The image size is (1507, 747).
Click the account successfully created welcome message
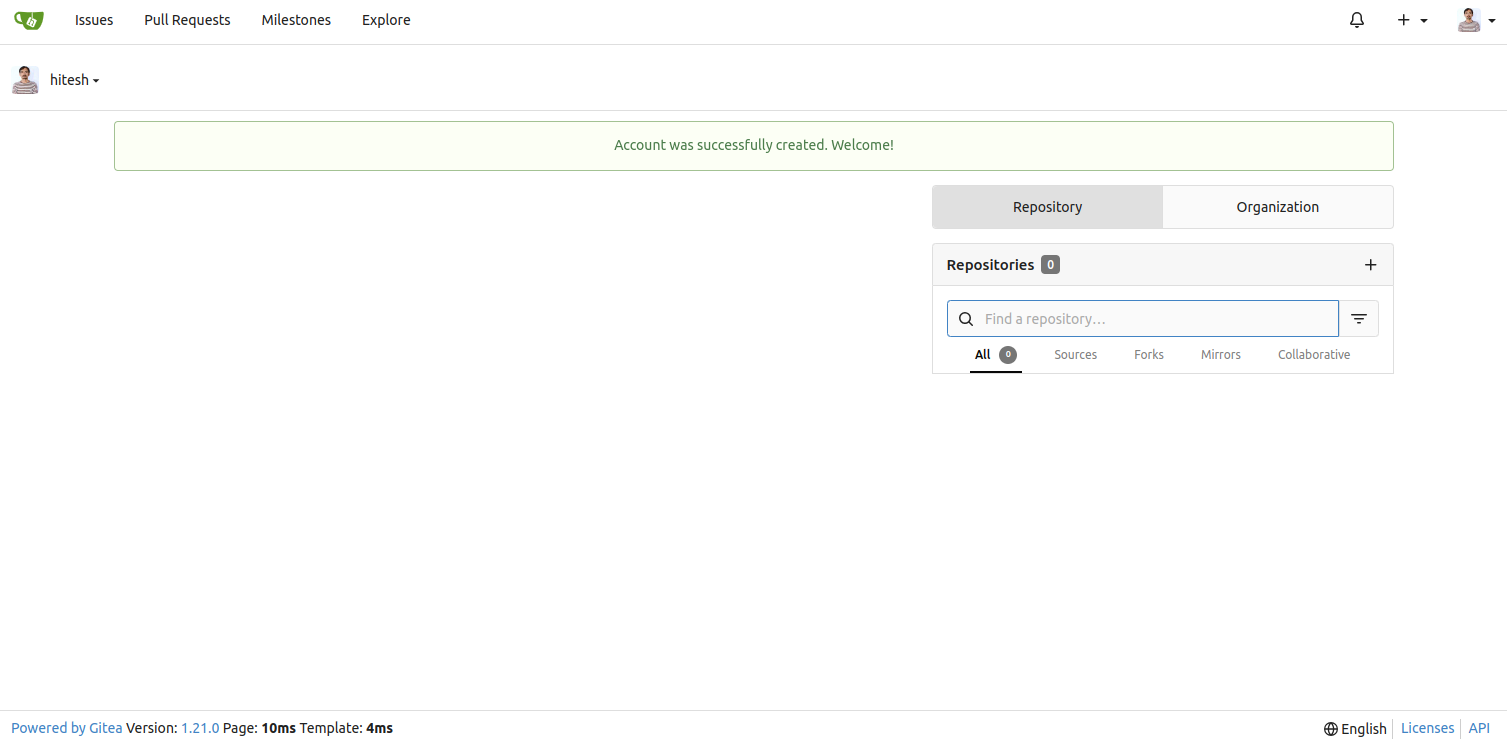coord(754,145)
